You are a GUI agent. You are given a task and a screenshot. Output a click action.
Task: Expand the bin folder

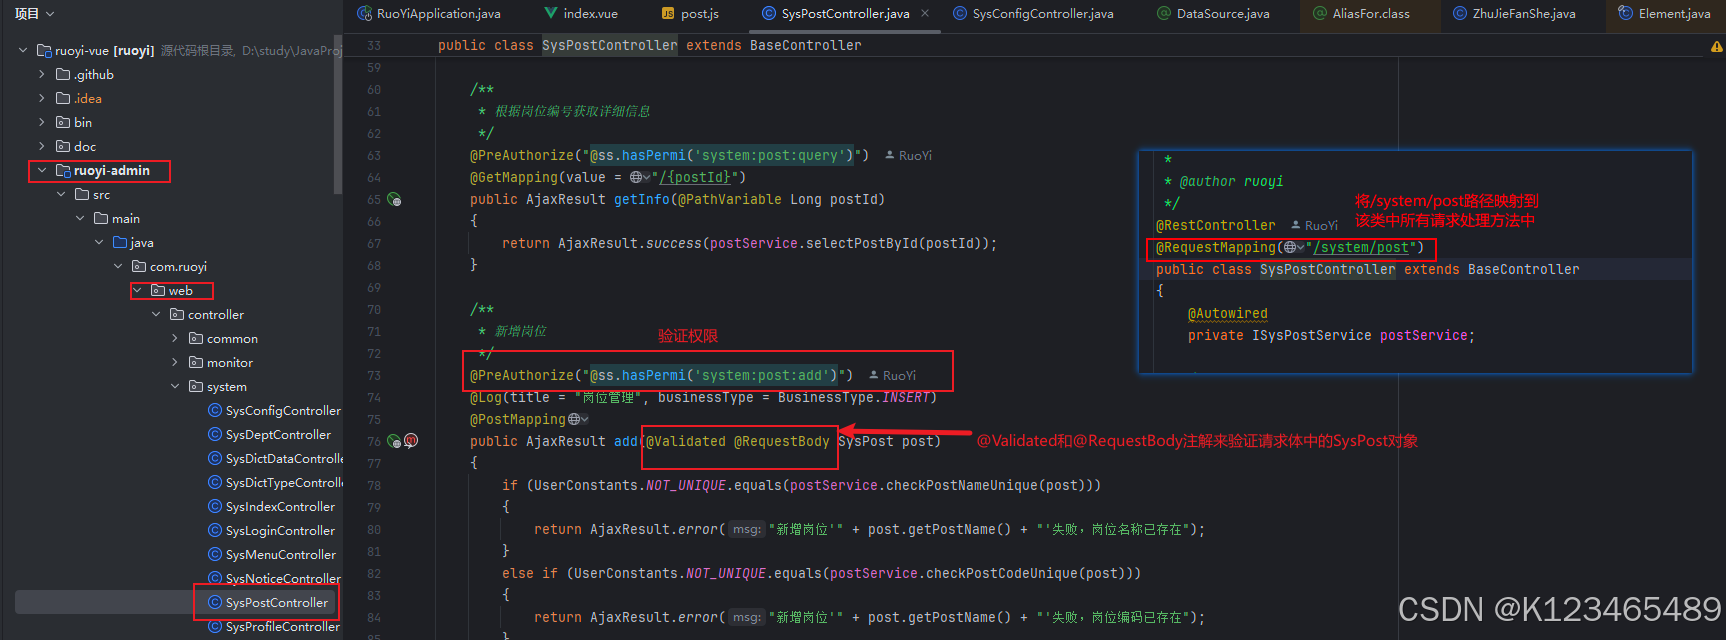tap(42, 122)
